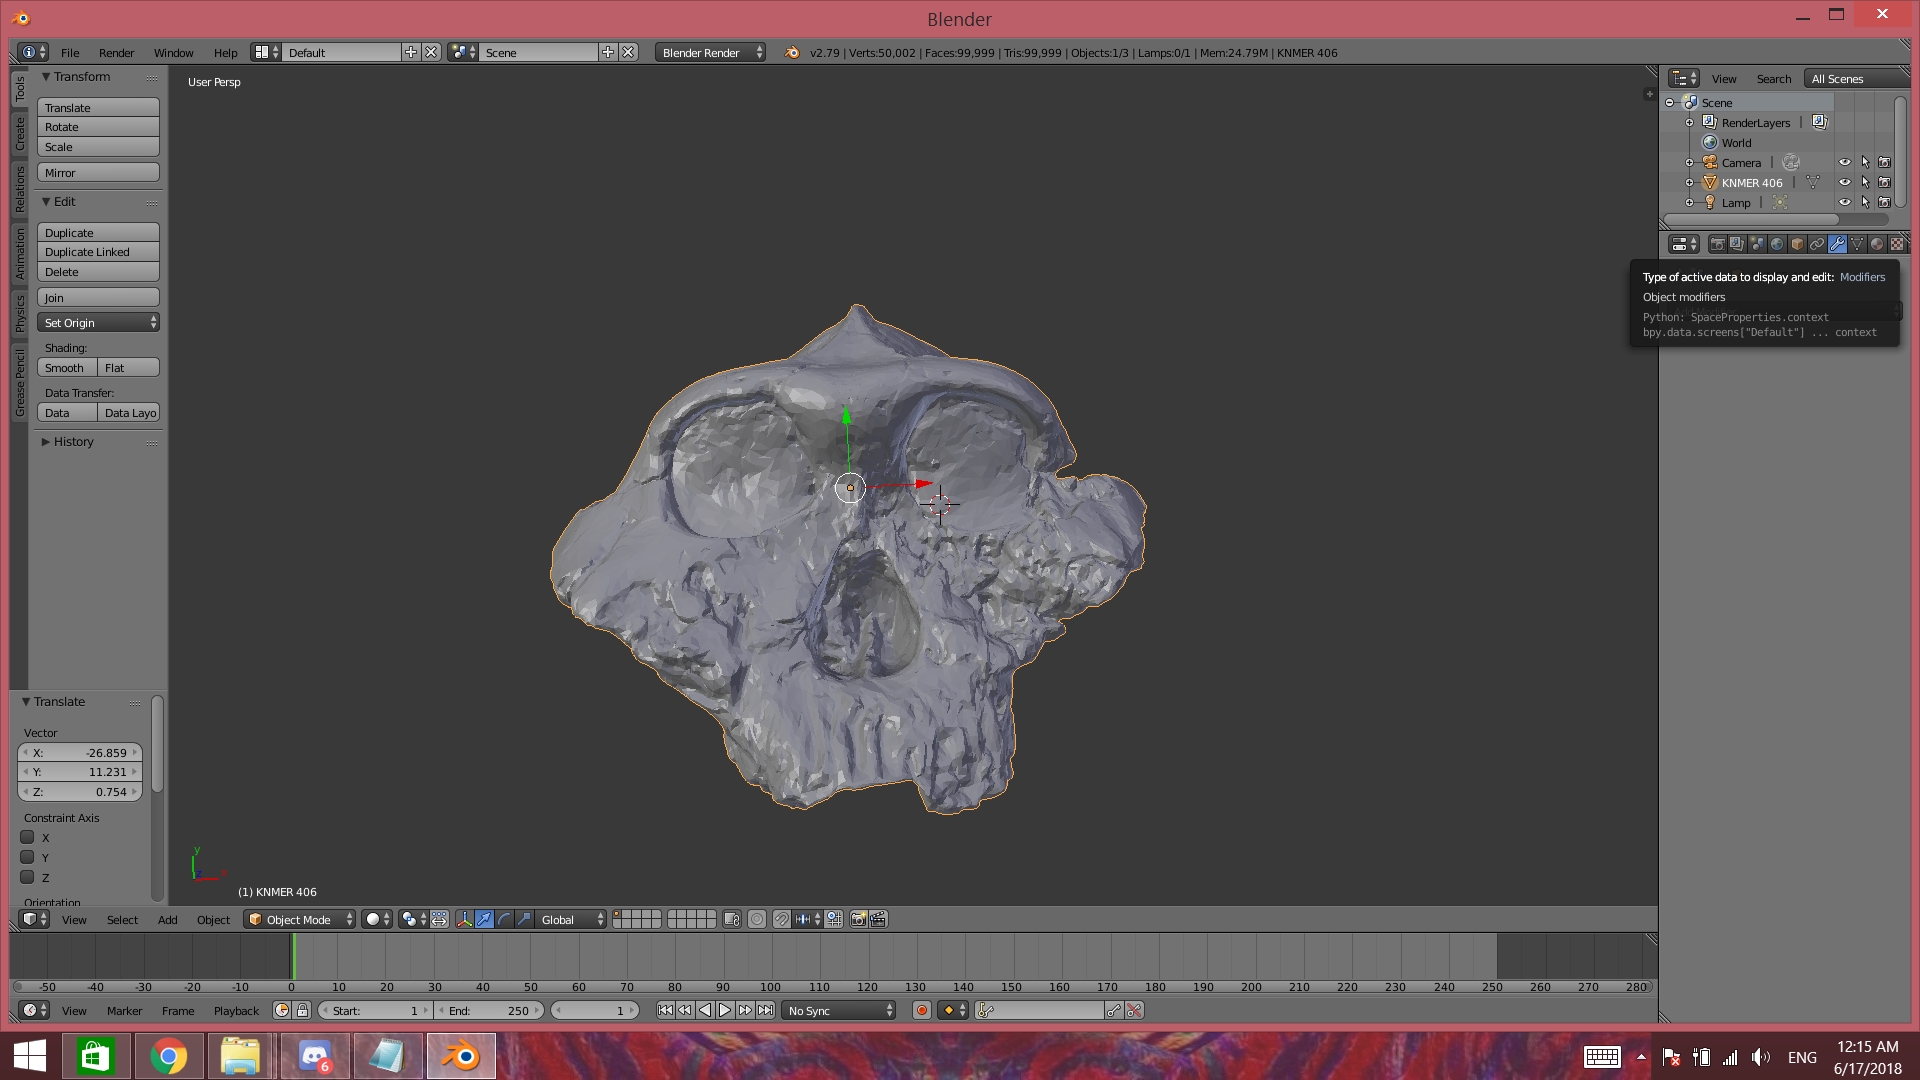Open the Object Constraints chain tab
This screenshot has height=1080, width=1920.
pos(1817,244)
